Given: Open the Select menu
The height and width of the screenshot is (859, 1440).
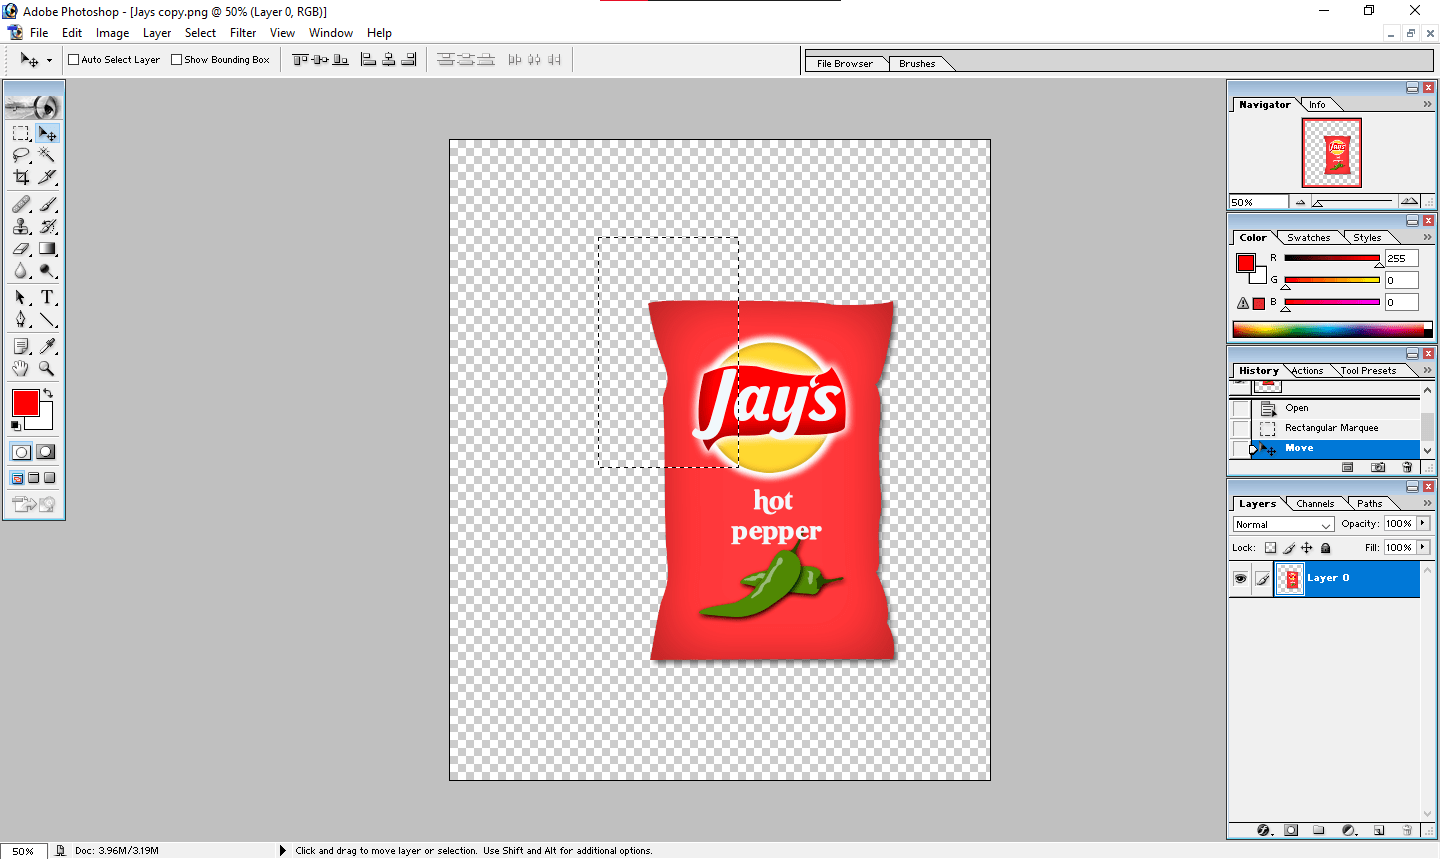Looking at the screenshot, I should coord(200,33).
